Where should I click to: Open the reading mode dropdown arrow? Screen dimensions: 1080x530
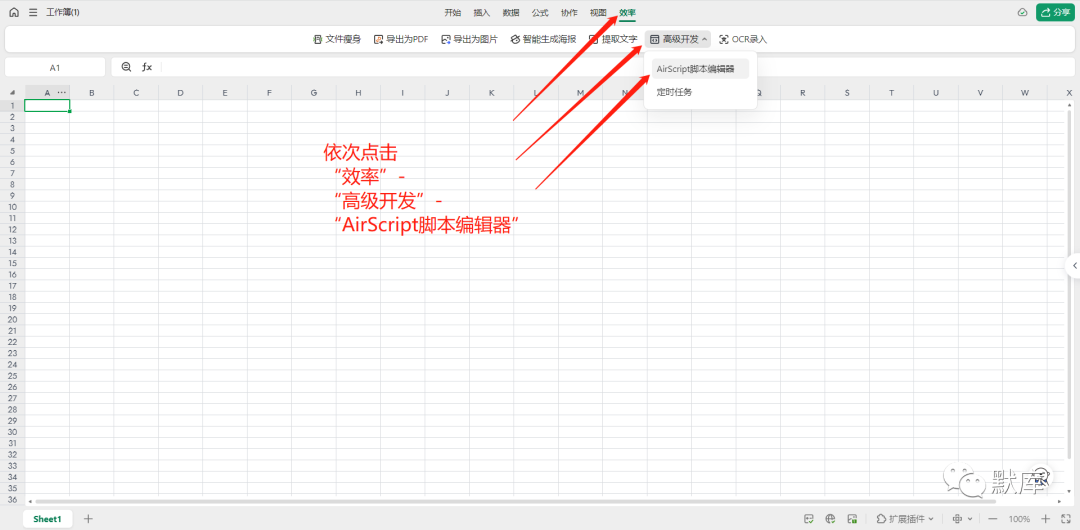click(970, 519)
